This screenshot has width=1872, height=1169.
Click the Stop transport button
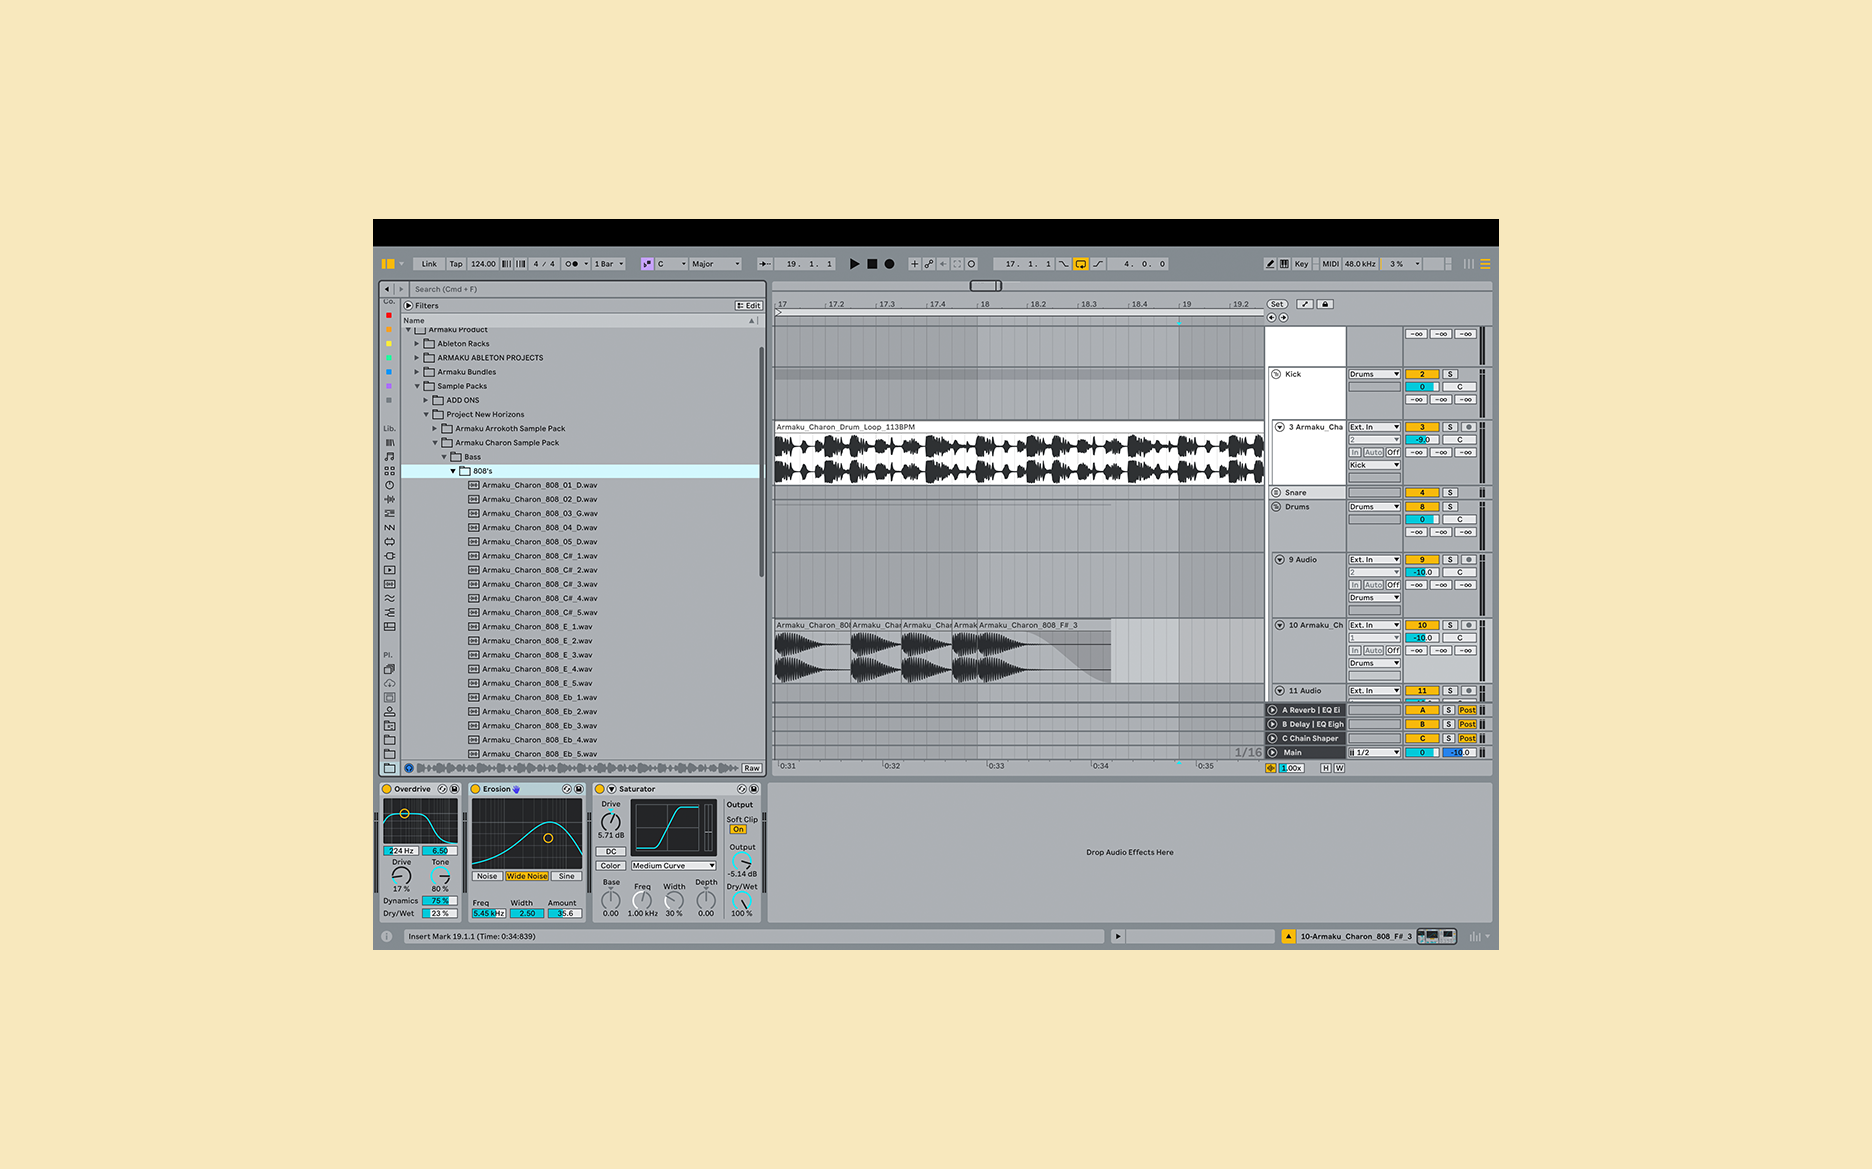(x=872, y=264)
